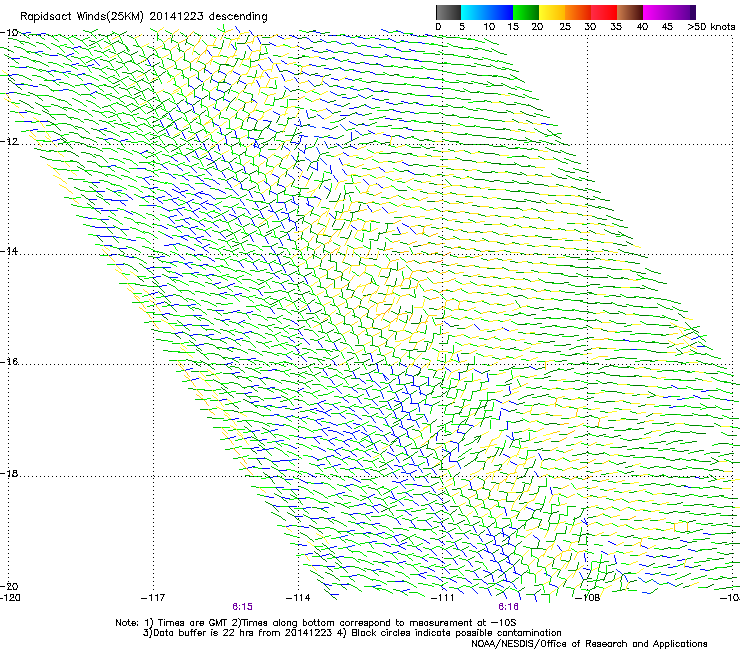740x650 pixels.
Task: Click the '-14' latitude axis label
Action: pyautogui.click(x=9, y=251)
